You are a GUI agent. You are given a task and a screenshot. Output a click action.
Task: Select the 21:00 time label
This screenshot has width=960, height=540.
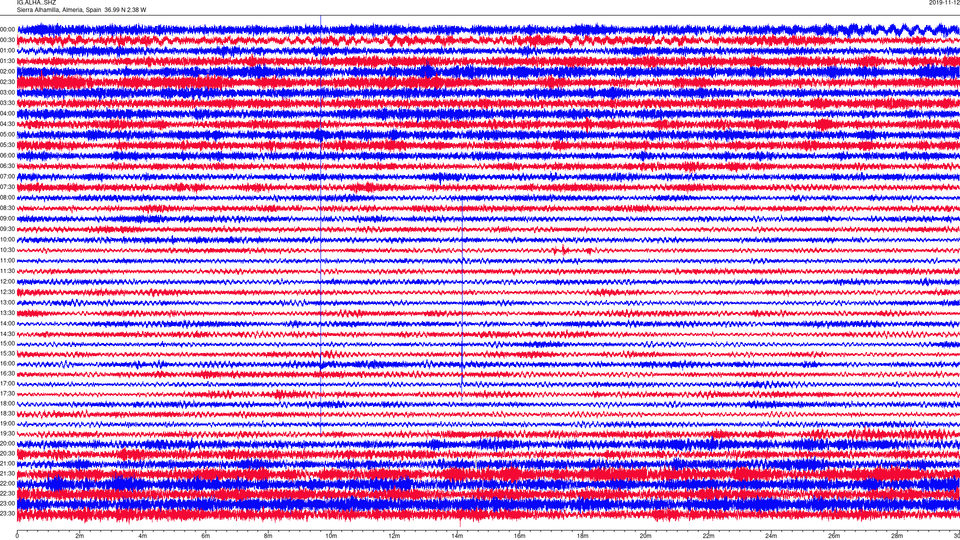click(x=8, y=463)
